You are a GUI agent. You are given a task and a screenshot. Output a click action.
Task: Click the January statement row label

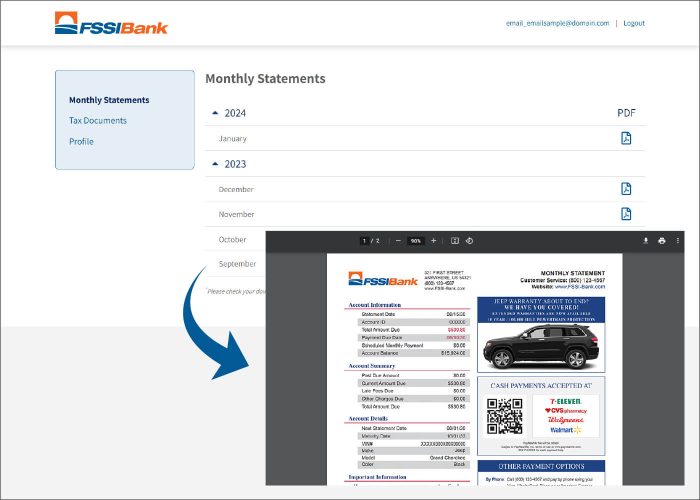coord(233,138)
